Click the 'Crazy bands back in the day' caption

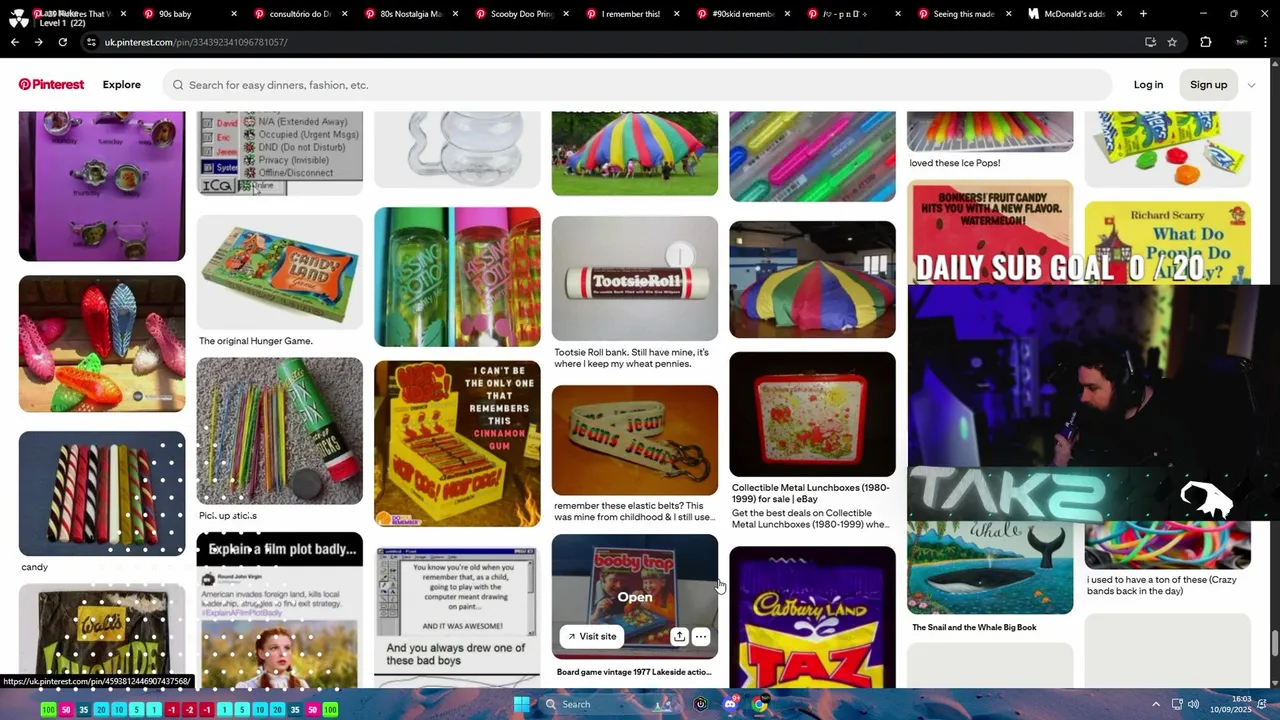point(1162,585)
